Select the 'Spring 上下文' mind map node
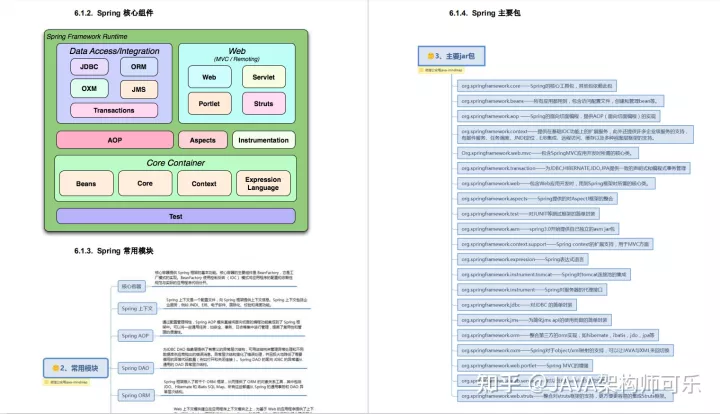 tap(137, 308)
